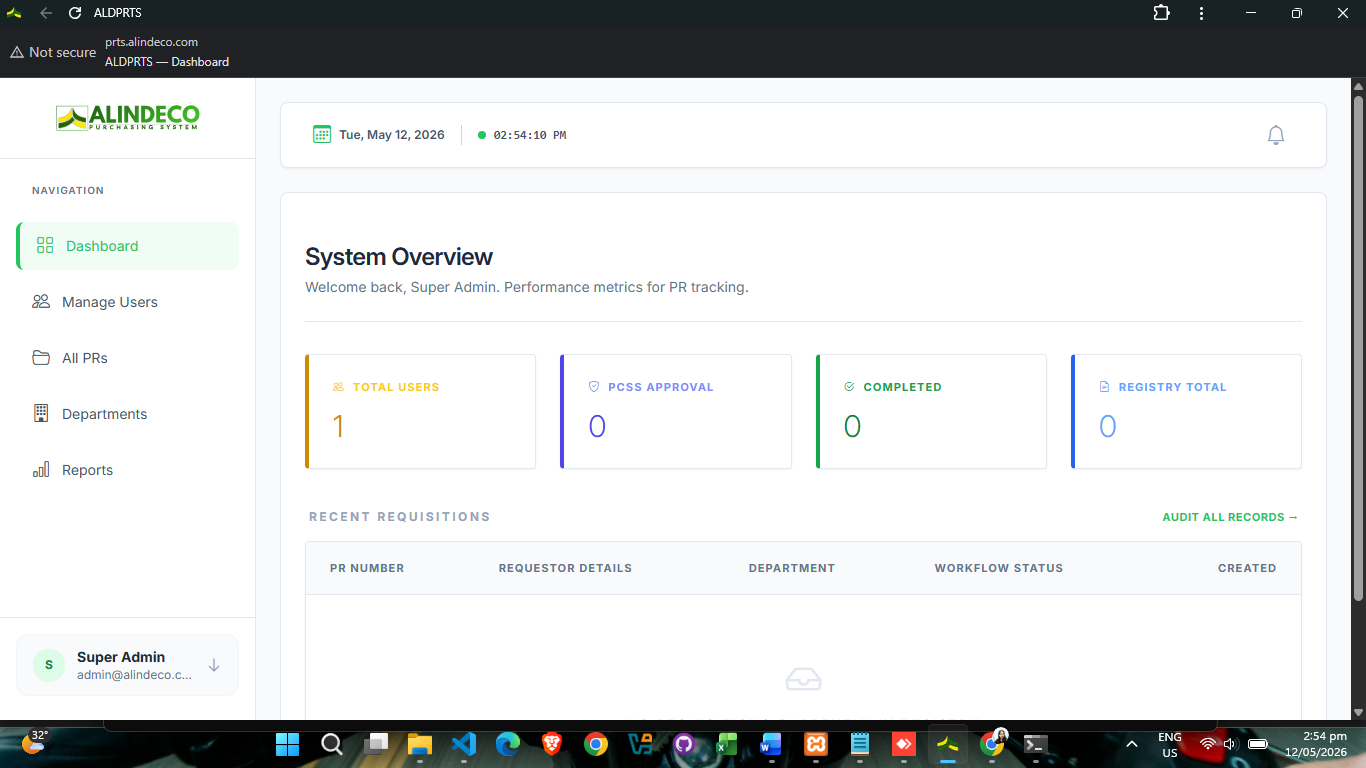
Task: Open the browser extensions puzzle icon
Action: [x=1161, y=13]
